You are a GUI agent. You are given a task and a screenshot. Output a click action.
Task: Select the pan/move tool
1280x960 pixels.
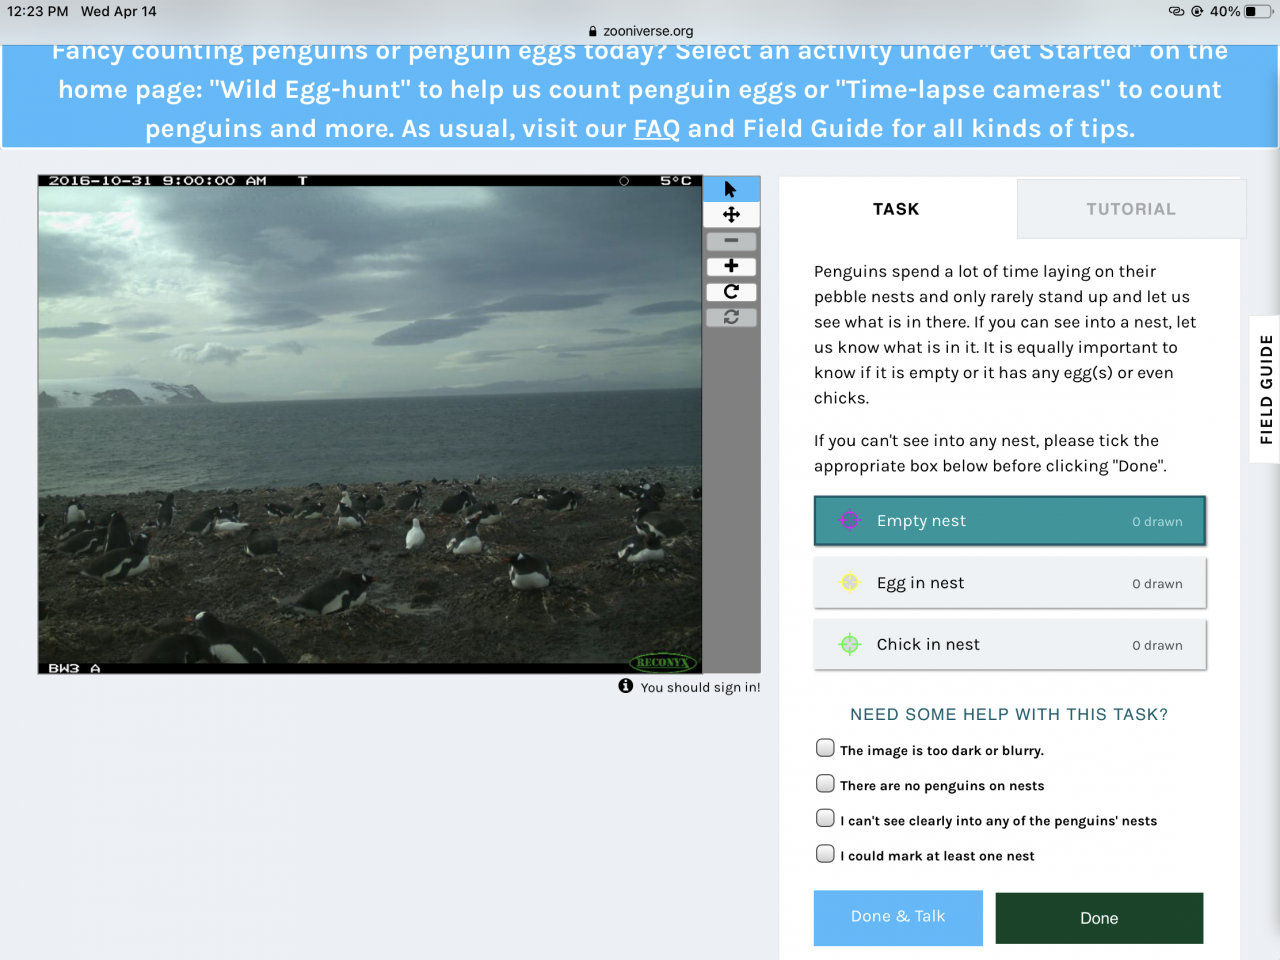(731, 215)
